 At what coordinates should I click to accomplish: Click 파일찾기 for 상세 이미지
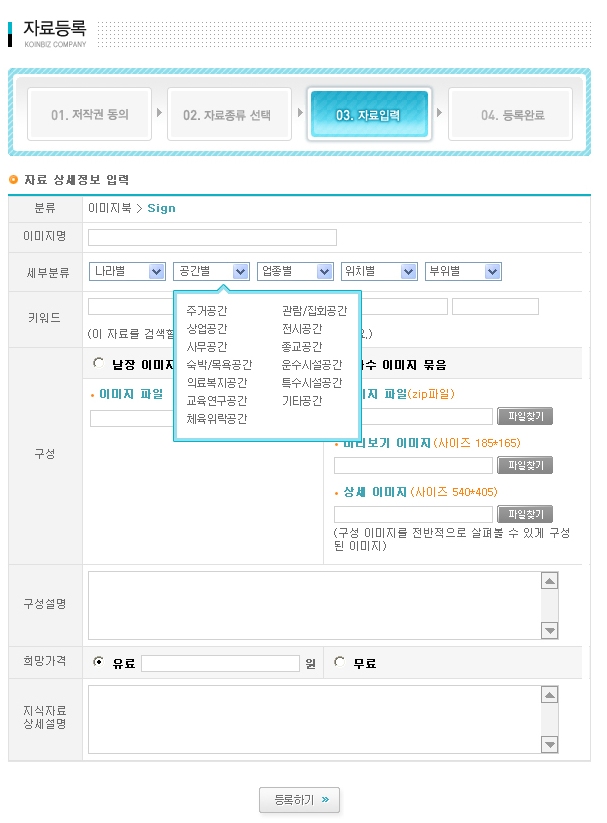coord(525,514)
